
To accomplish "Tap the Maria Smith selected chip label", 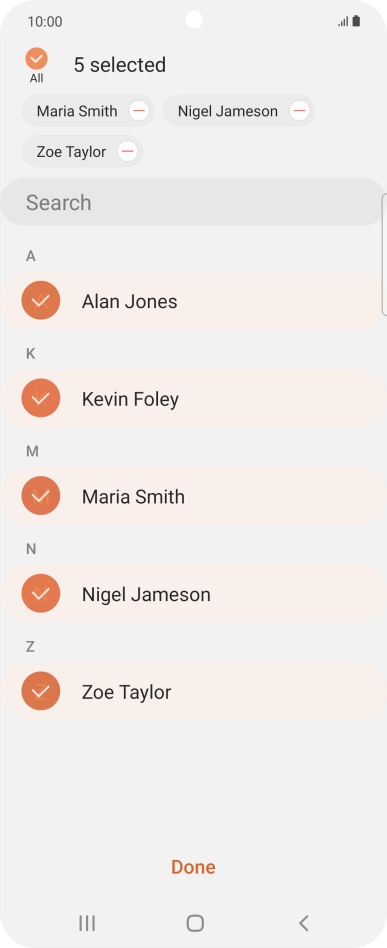I will pos(77,111).
